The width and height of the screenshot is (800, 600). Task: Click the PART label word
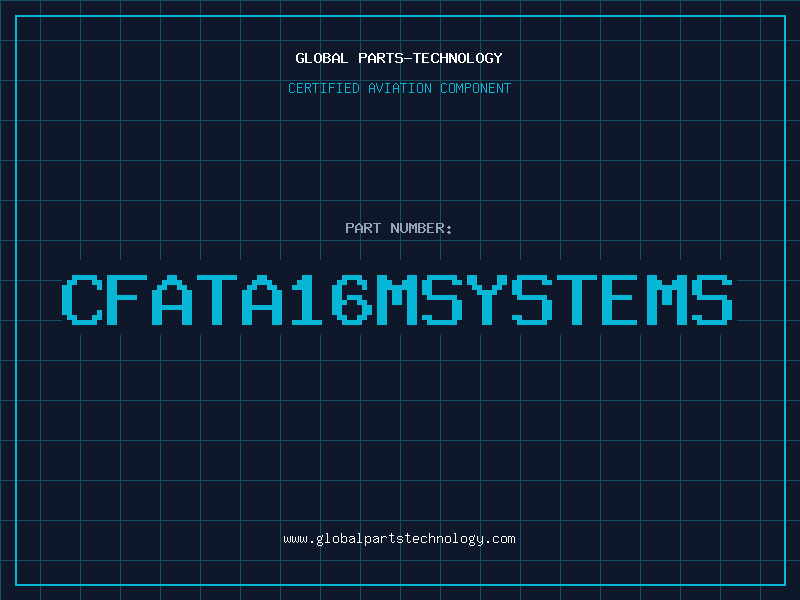coord(363,228)
